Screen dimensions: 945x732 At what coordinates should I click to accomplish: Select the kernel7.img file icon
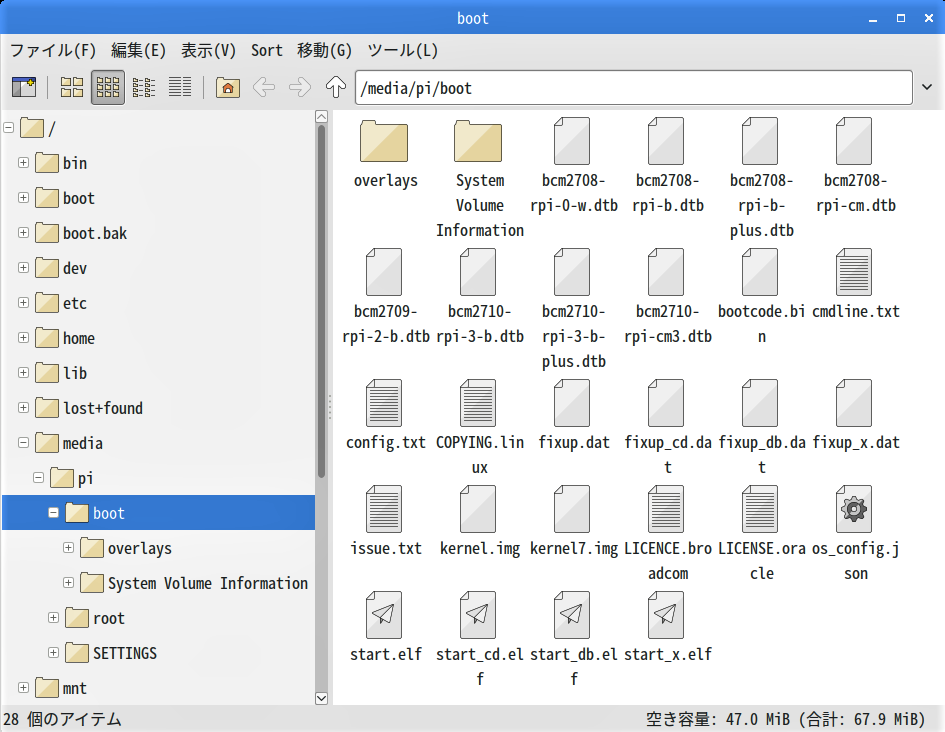tap(572, 509)
